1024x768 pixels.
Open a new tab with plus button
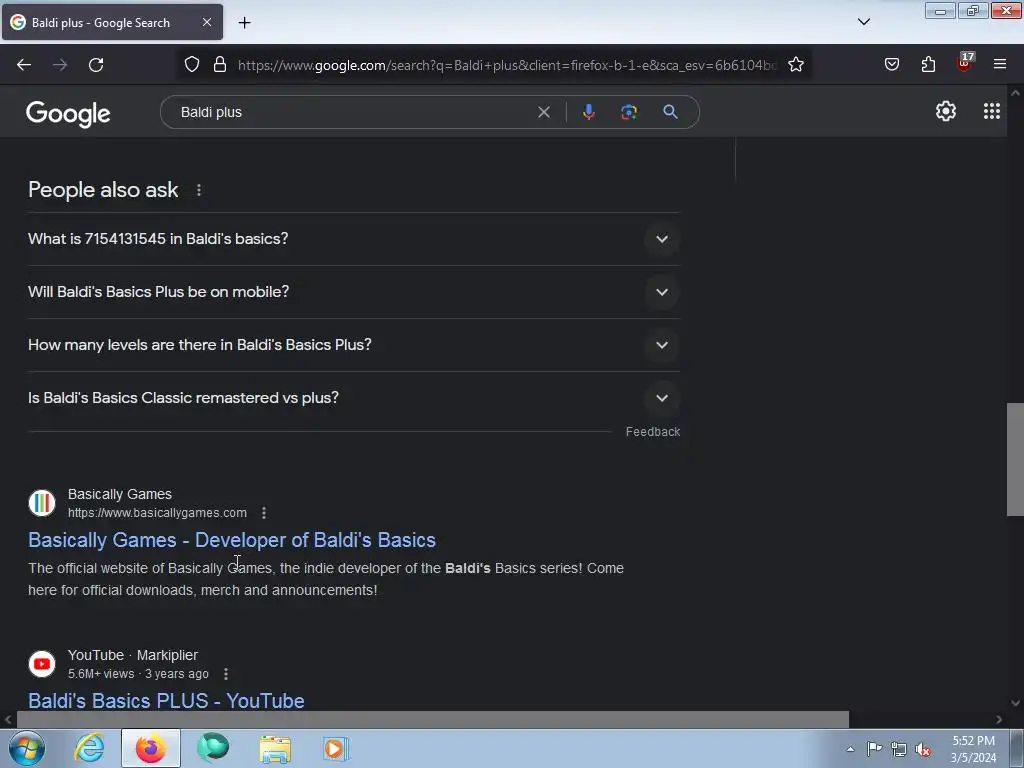click(x=244, y=23)
